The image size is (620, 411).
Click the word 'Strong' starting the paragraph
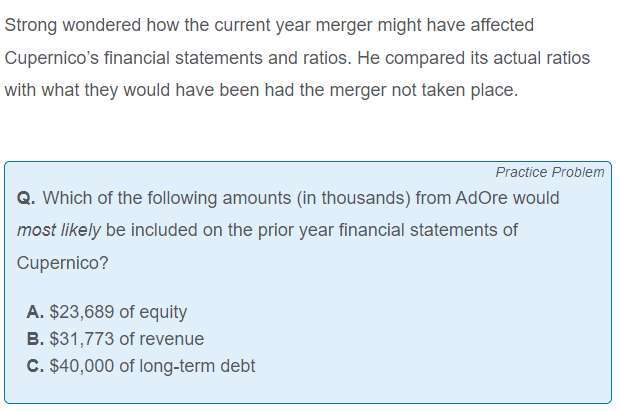point(31,25)
